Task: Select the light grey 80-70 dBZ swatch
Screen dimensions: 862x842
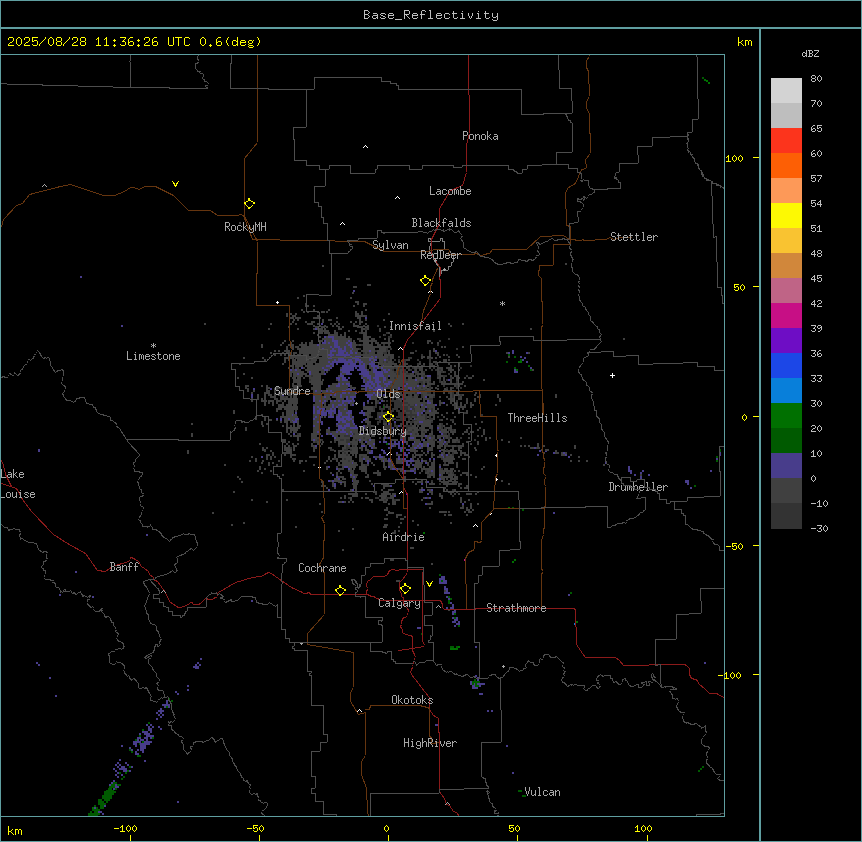Action: coord(786,91)
